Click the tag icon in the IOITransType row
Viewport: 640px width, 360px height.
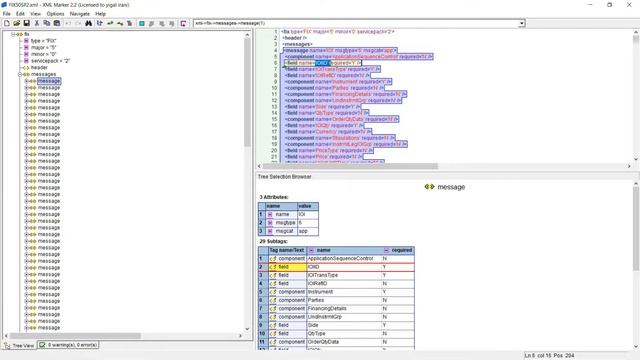coord(273,276)
